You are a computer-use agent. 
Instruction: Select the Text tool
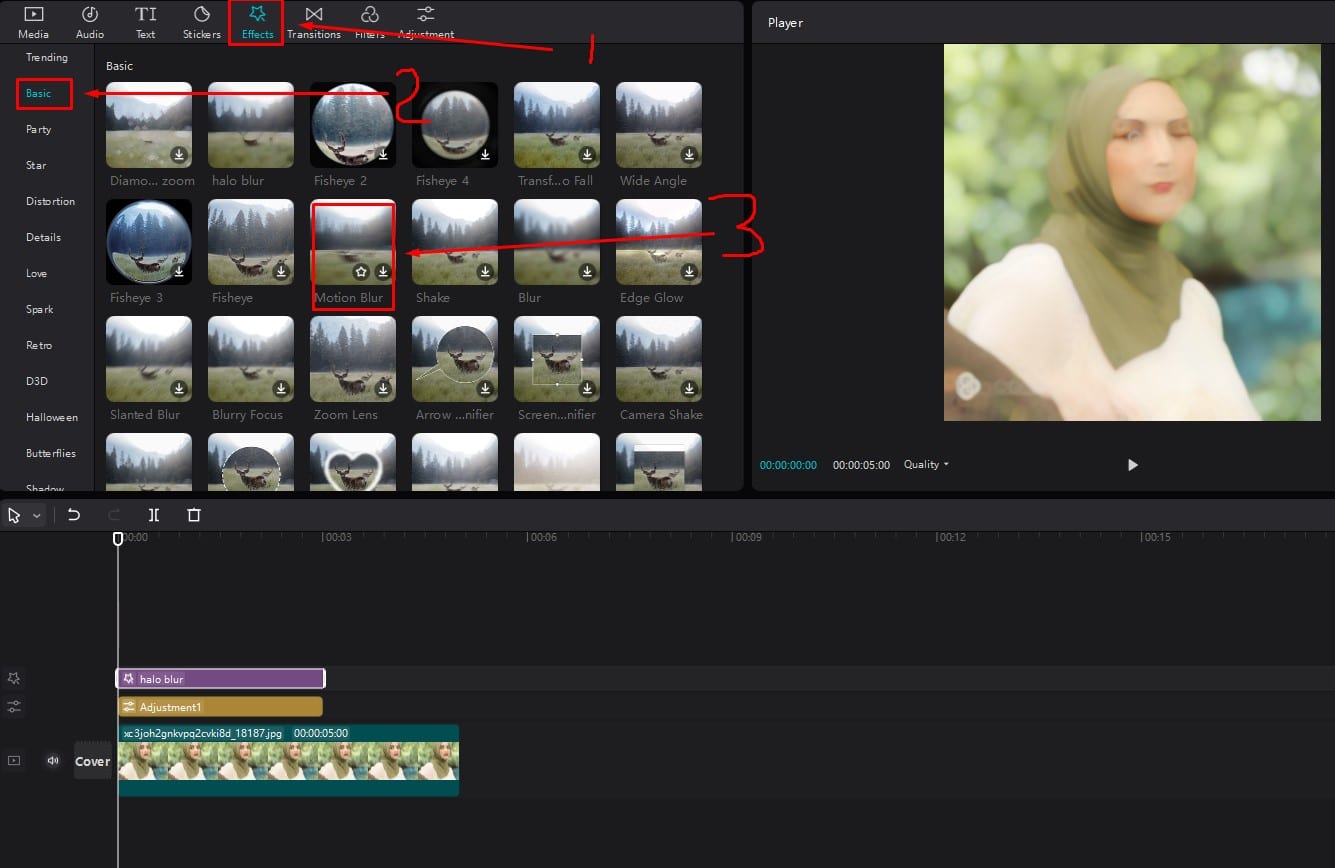click(145, 21)
